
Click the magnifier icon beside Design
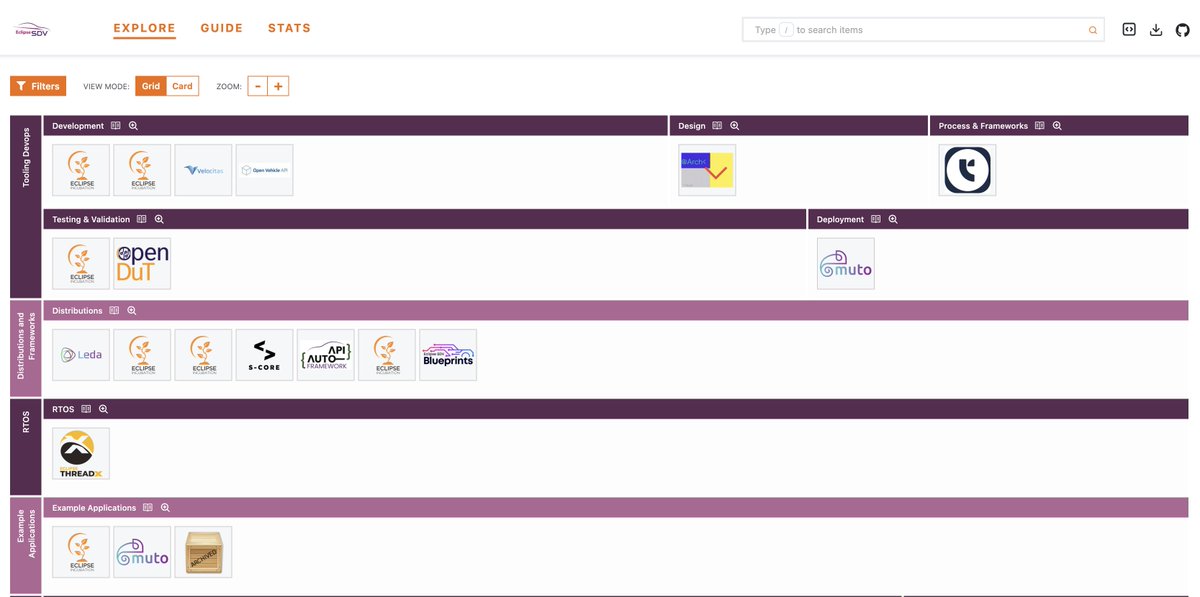(x=734, y=126)
